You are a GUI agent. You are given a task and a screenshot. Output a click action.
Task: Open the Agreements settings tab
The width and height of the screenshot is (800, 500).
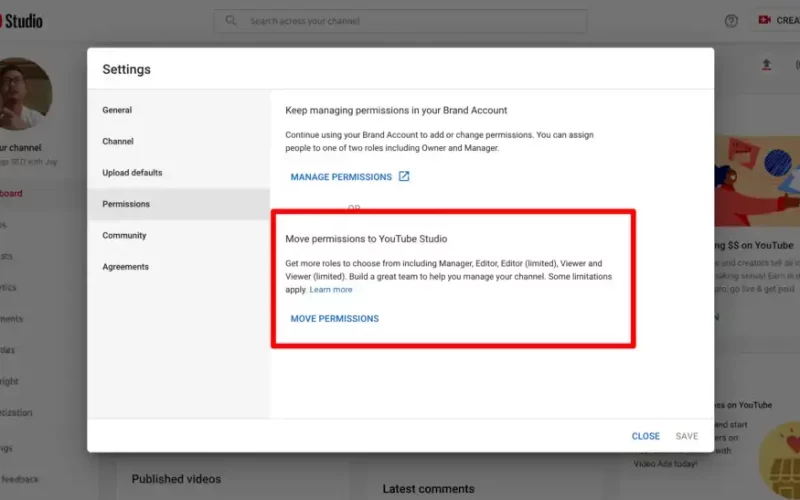click(125, 267)
